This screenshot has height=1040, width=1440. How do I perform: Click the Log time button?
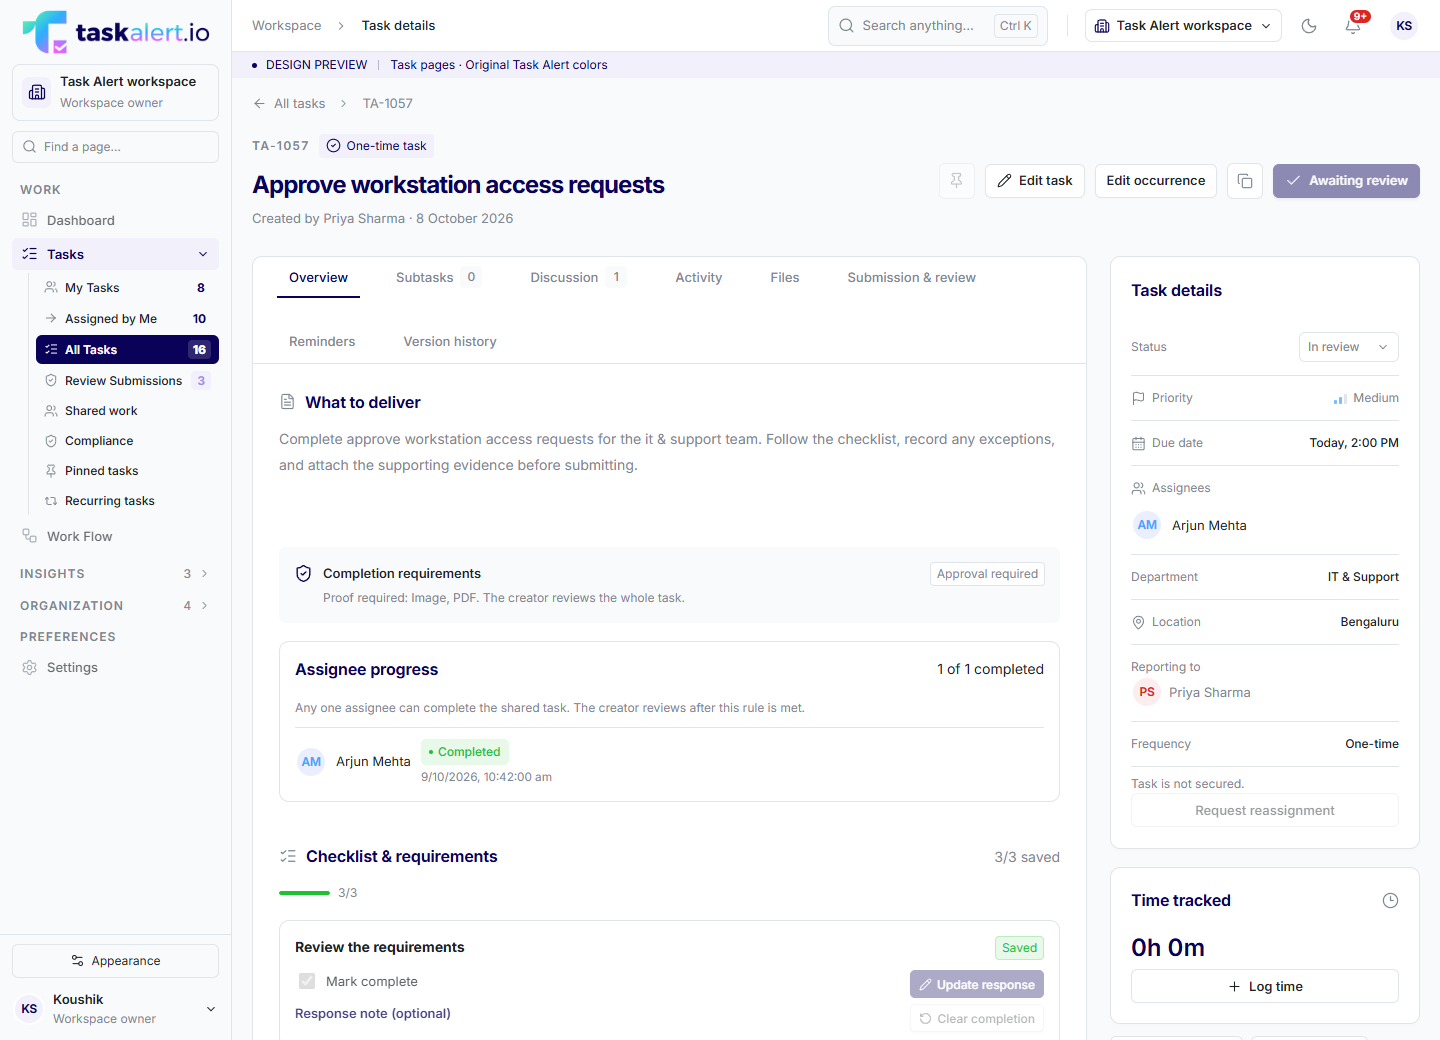pyautogui.click(x=1265, y=986)
